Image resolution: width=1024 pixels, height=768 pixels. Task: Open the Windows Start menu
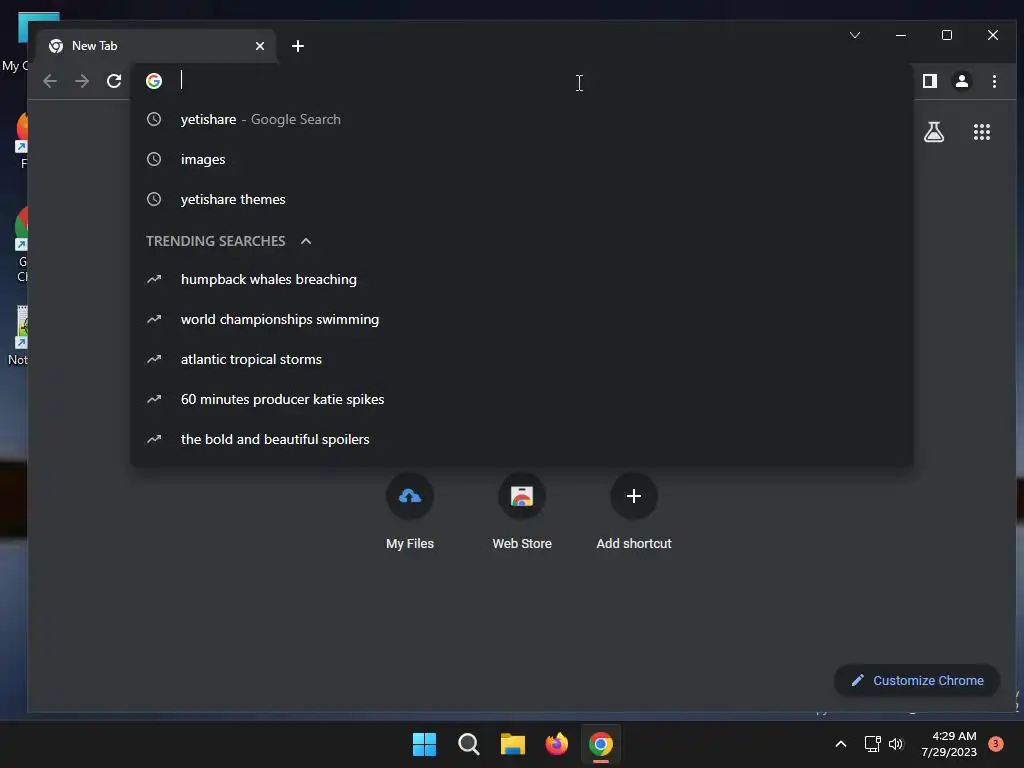point(424,744)
